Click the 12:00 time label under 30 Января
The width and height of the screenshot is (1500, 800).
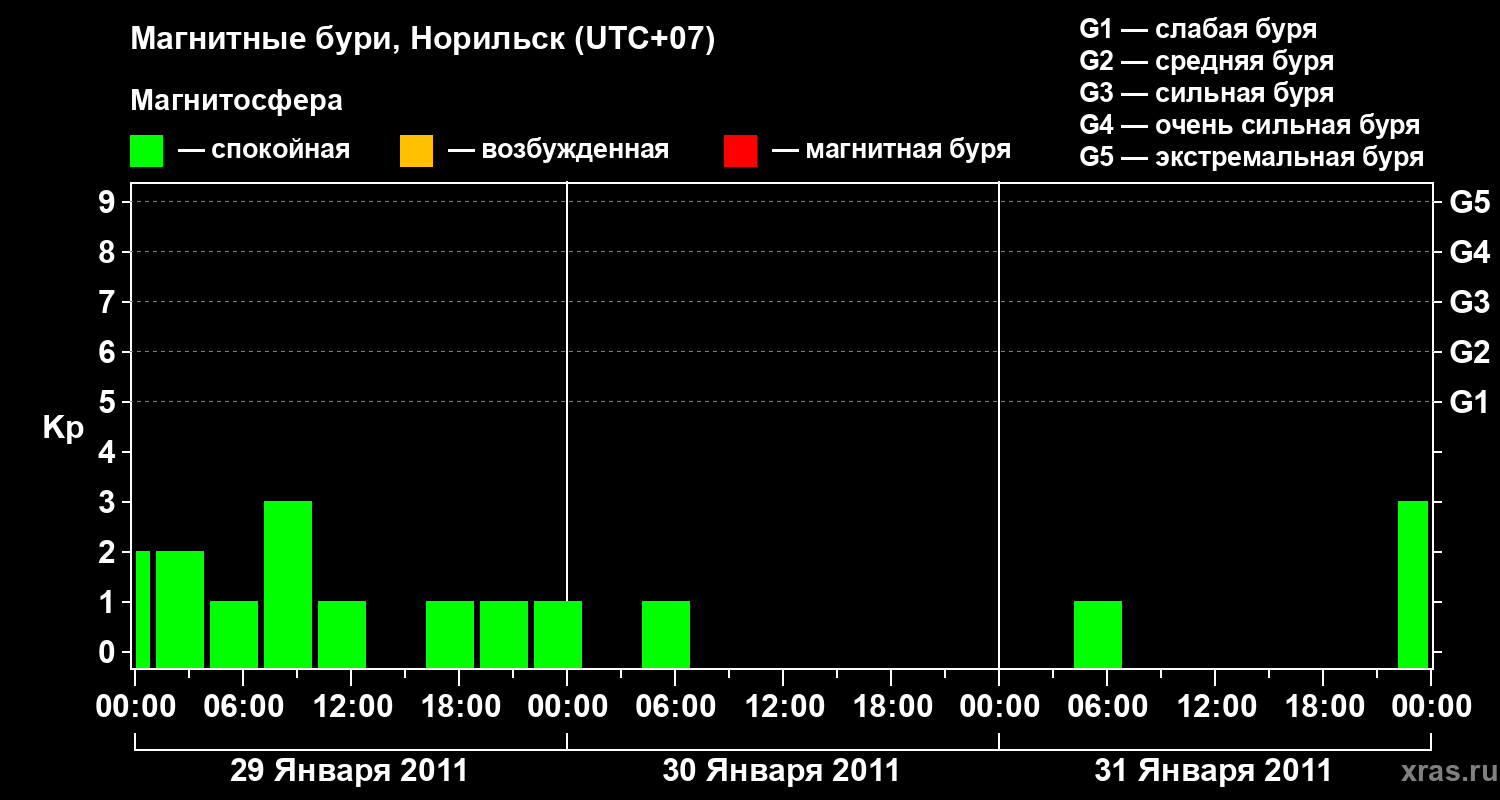tap(784, 707)
